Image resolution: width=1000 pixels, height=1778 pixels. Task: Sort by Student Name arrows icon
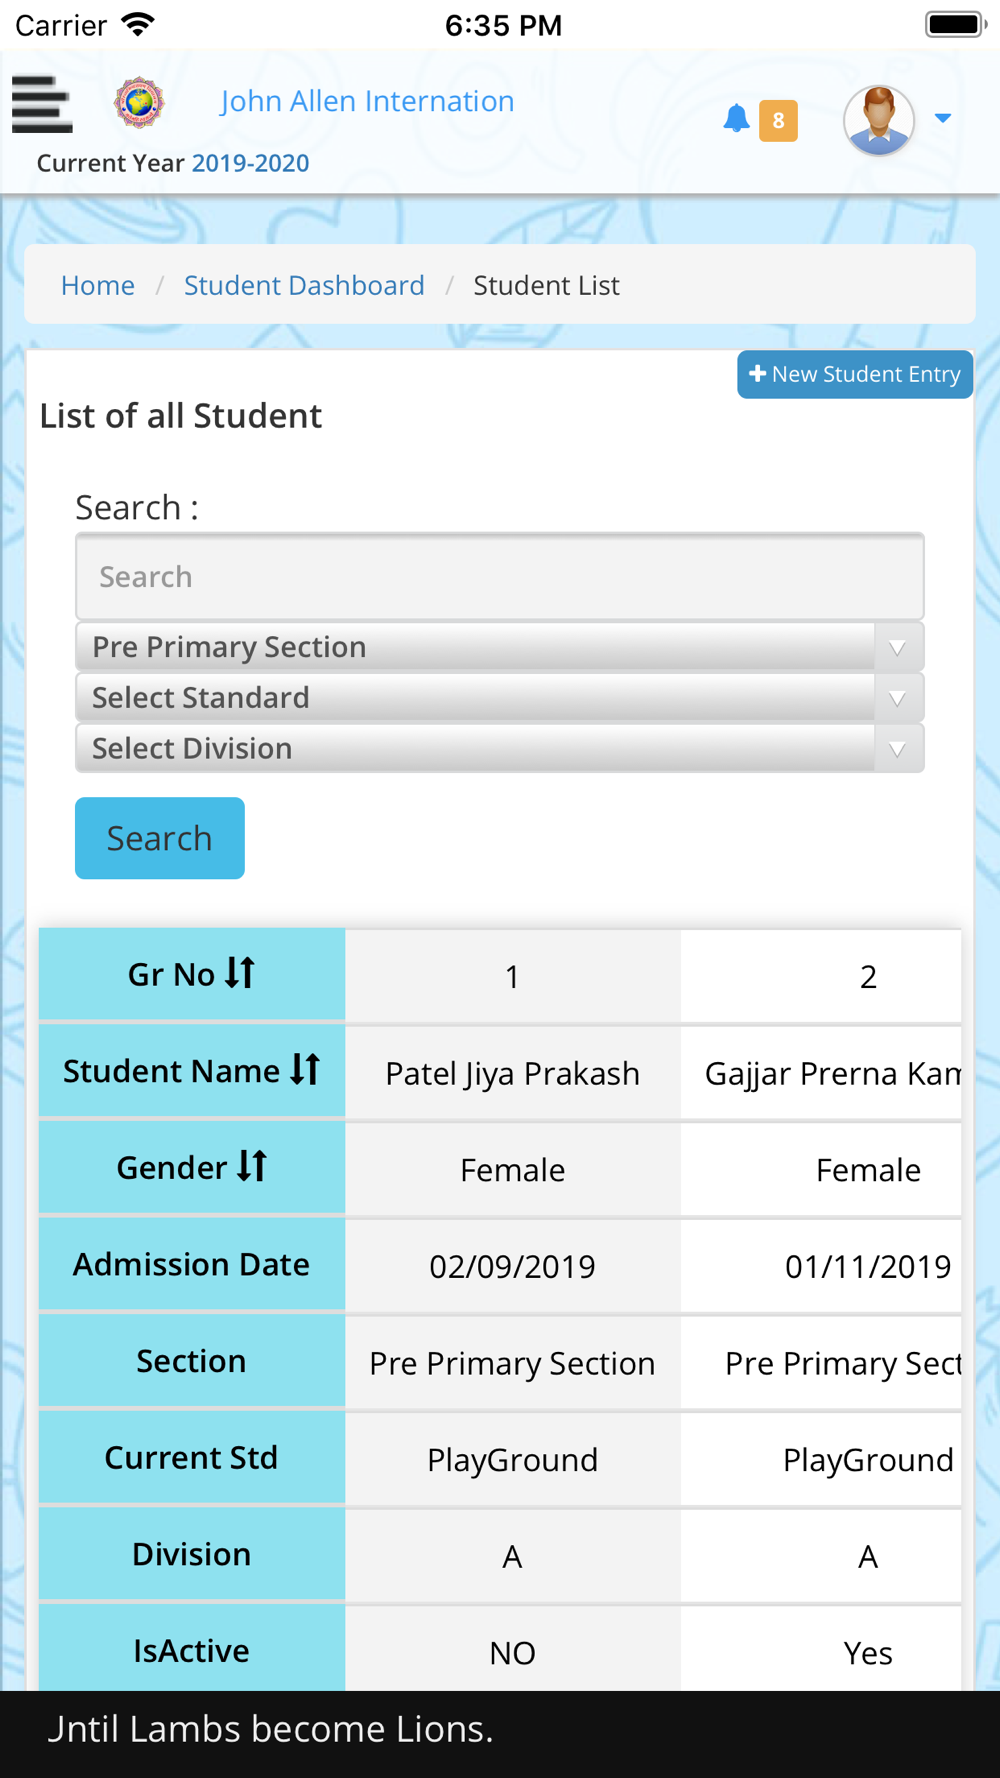305,1069
